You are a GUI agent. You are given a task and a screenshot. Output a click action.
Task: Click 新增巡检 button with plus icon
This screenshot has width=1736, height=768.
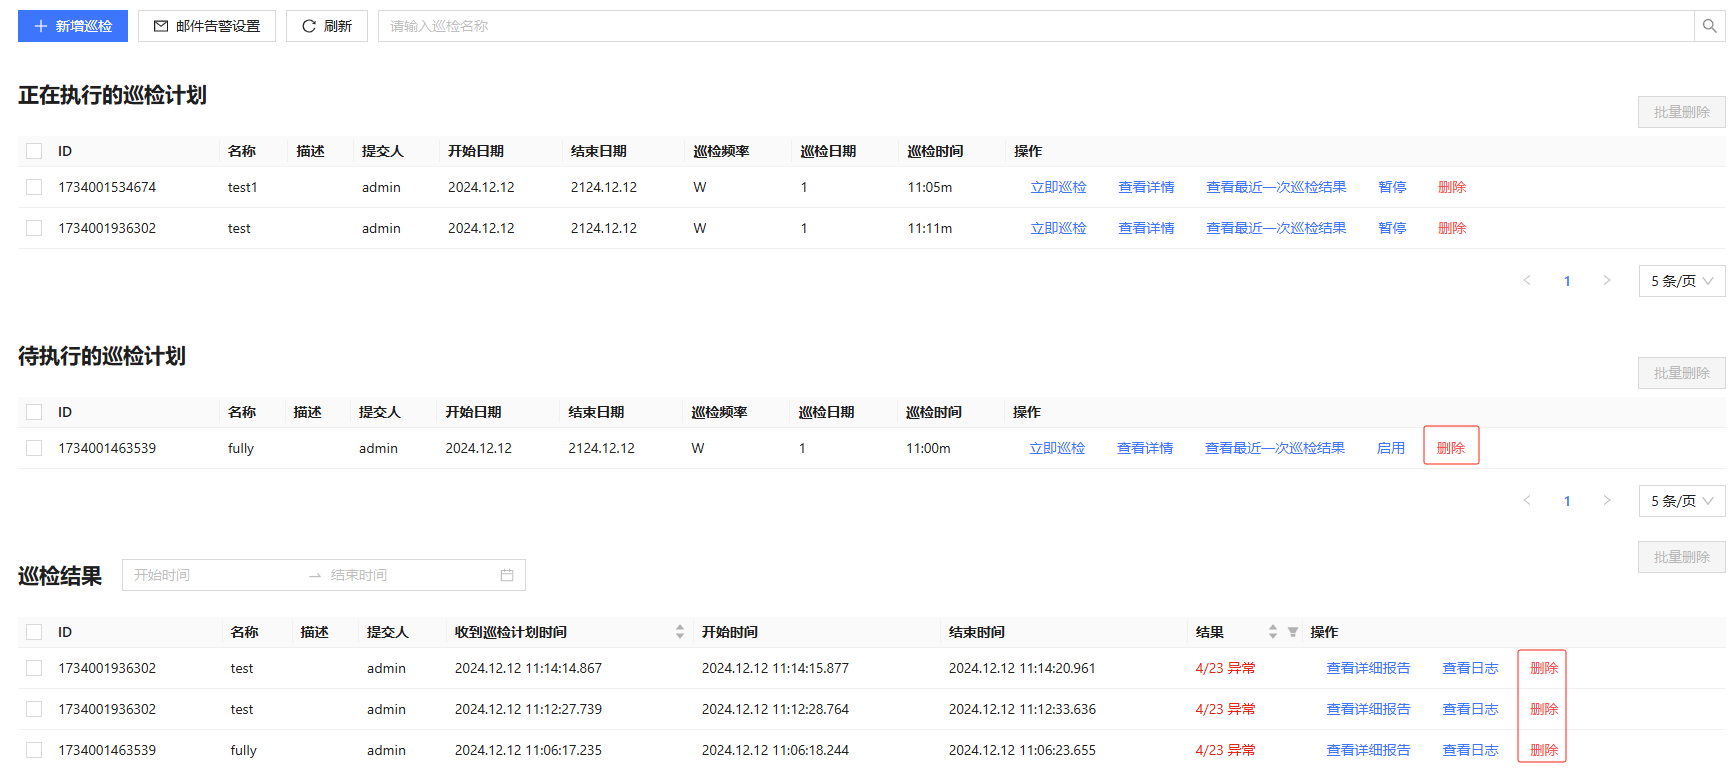click(73, 26)
